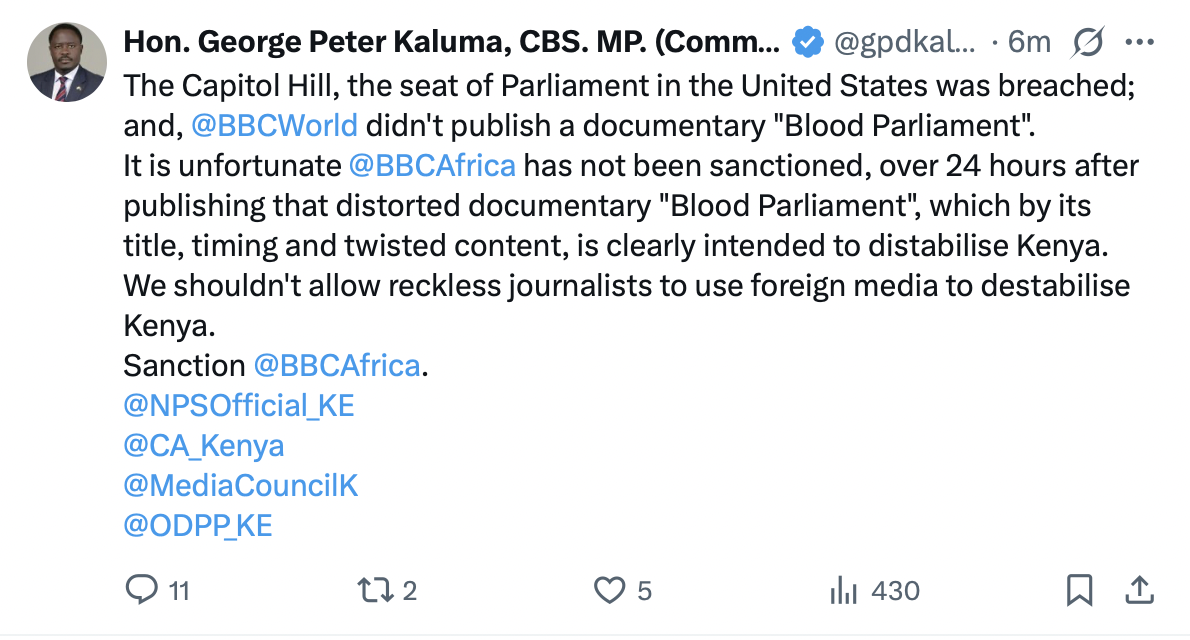The image size is (1190, 640).
Task: Open the @BBCWorld mention
Action: pos(273,126)
